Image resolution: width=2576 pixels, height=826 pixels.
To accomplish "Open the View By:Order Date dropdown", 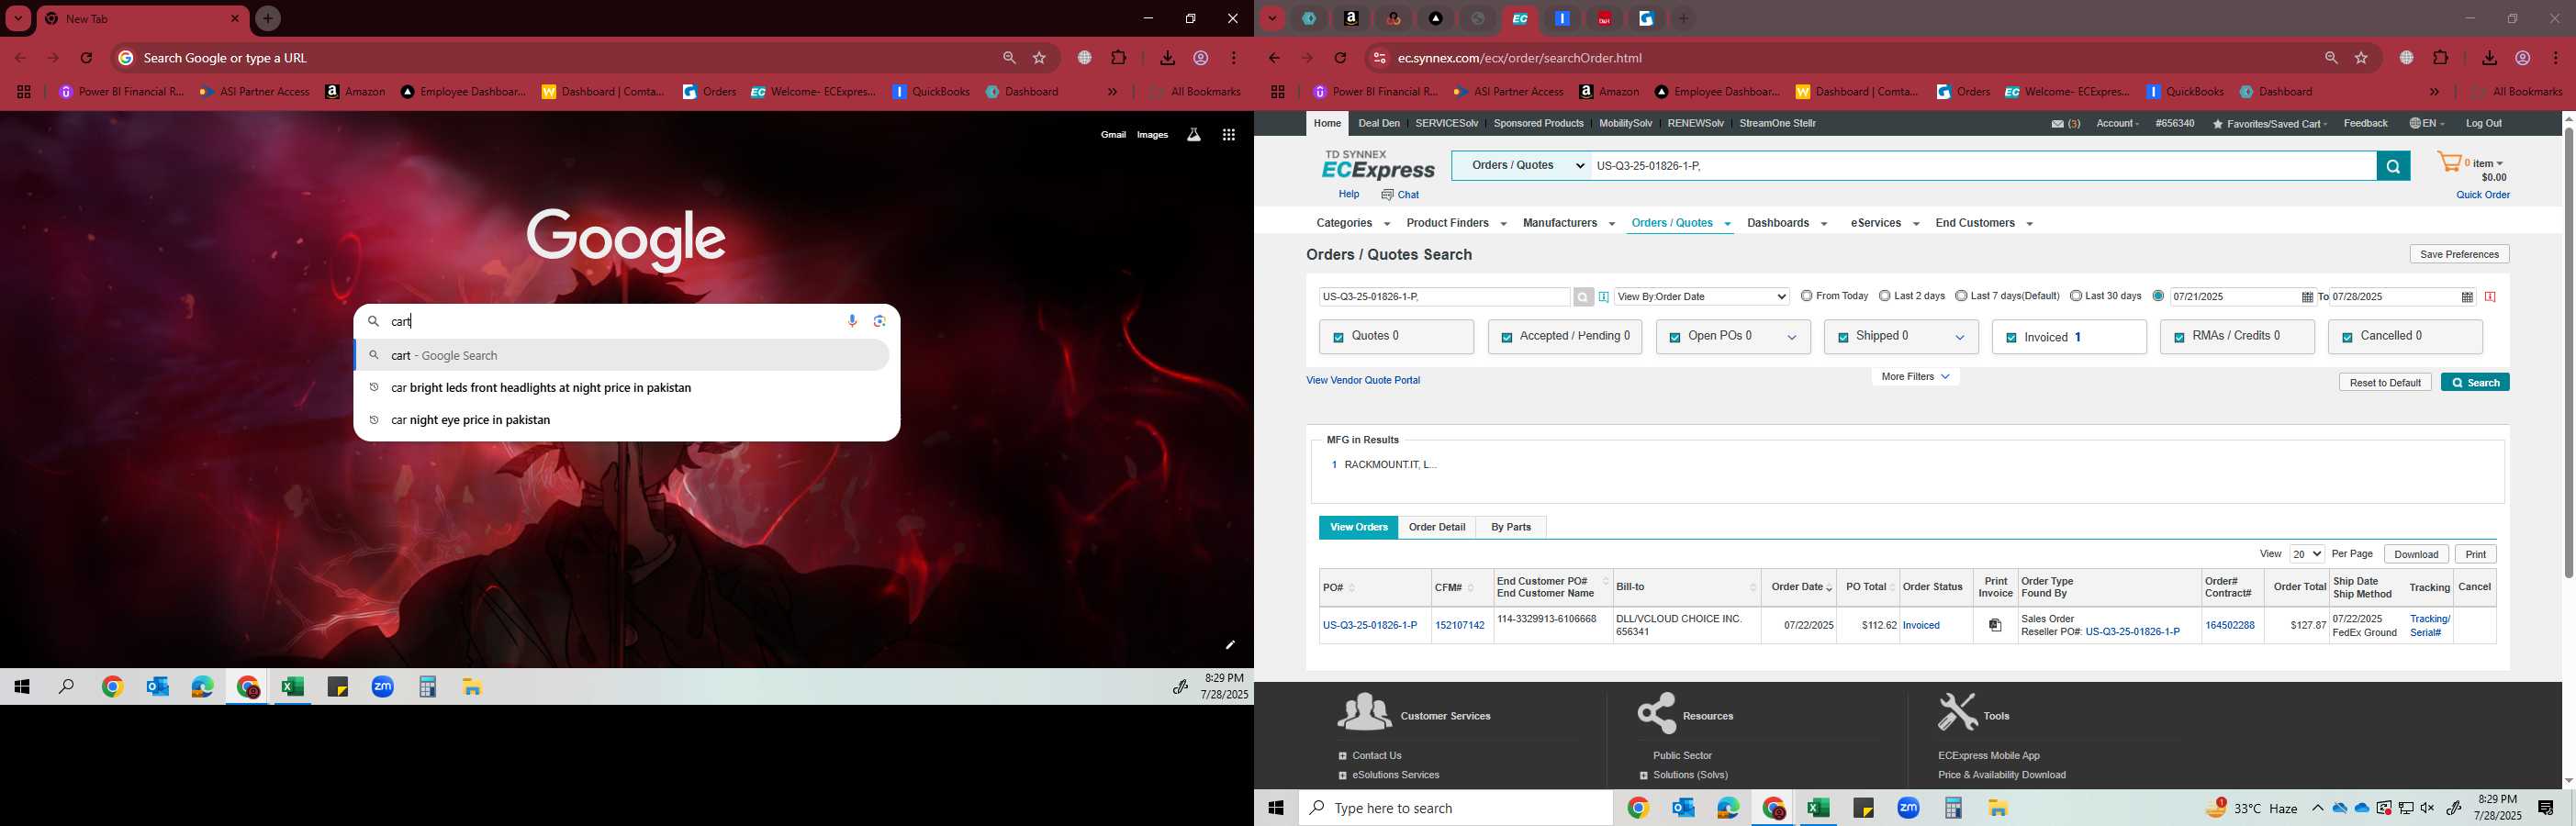I will pyautogui.click(x=1701, y=297).
